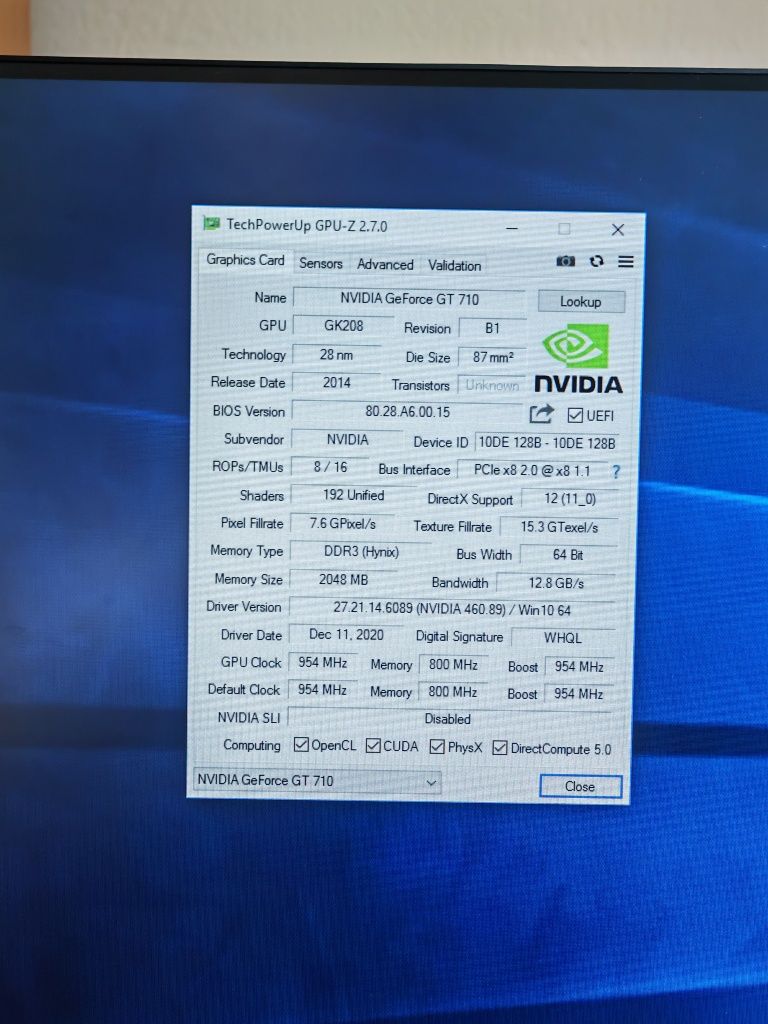768x1024 pixels.
Task: Click the Texture Fillrate field 15.3 GTexel/s
Action: (559, 527)
